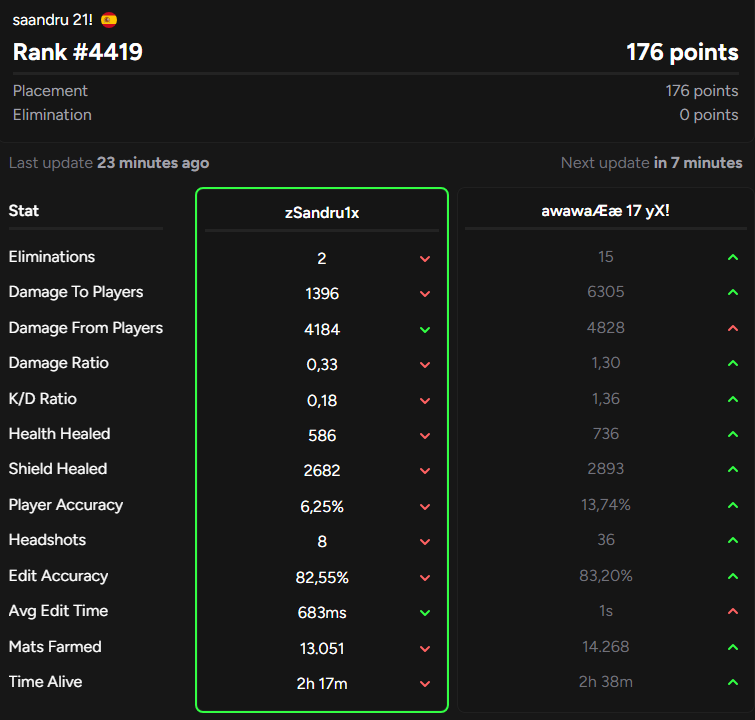The width and height of the screenshot is (755, 720).
Task: Click the 0 points elimination value
Action: tap(709, 115)
